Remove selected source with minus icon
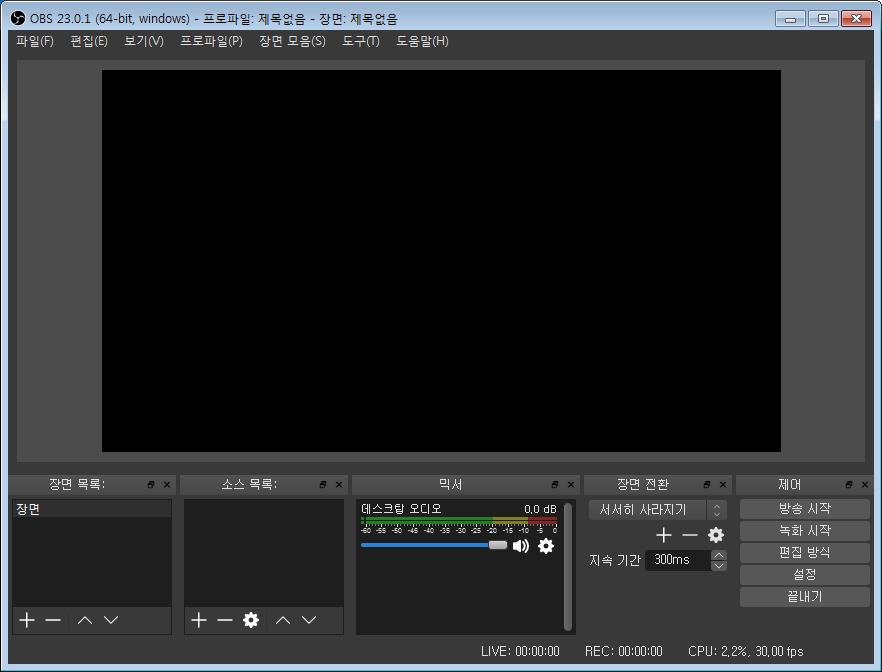 coord(224,620)
